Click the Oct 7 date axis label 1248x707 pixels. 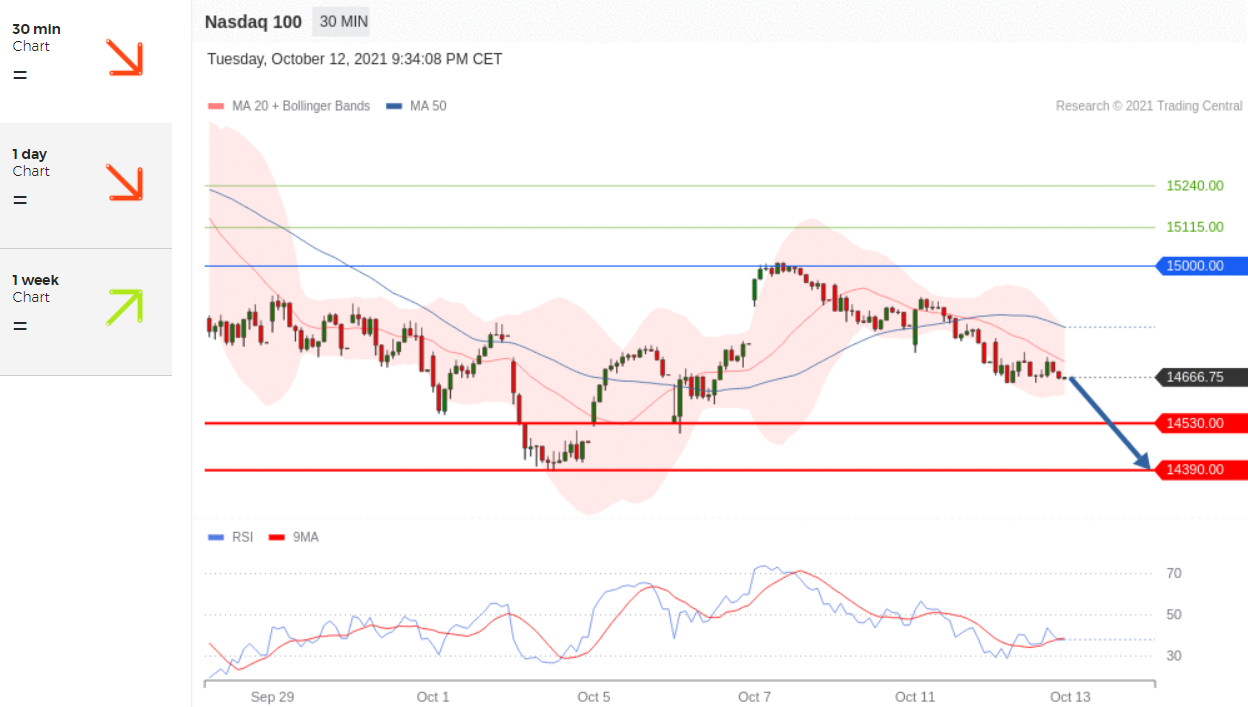click(x=754, y=697)
